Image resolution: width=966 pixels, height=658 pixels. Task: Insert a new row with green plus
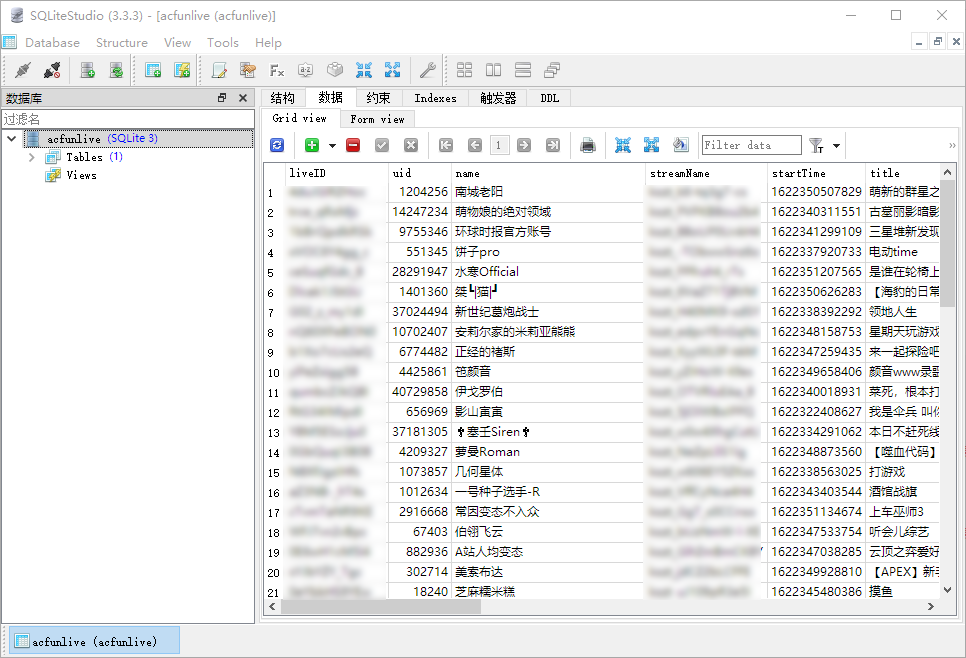312,145
